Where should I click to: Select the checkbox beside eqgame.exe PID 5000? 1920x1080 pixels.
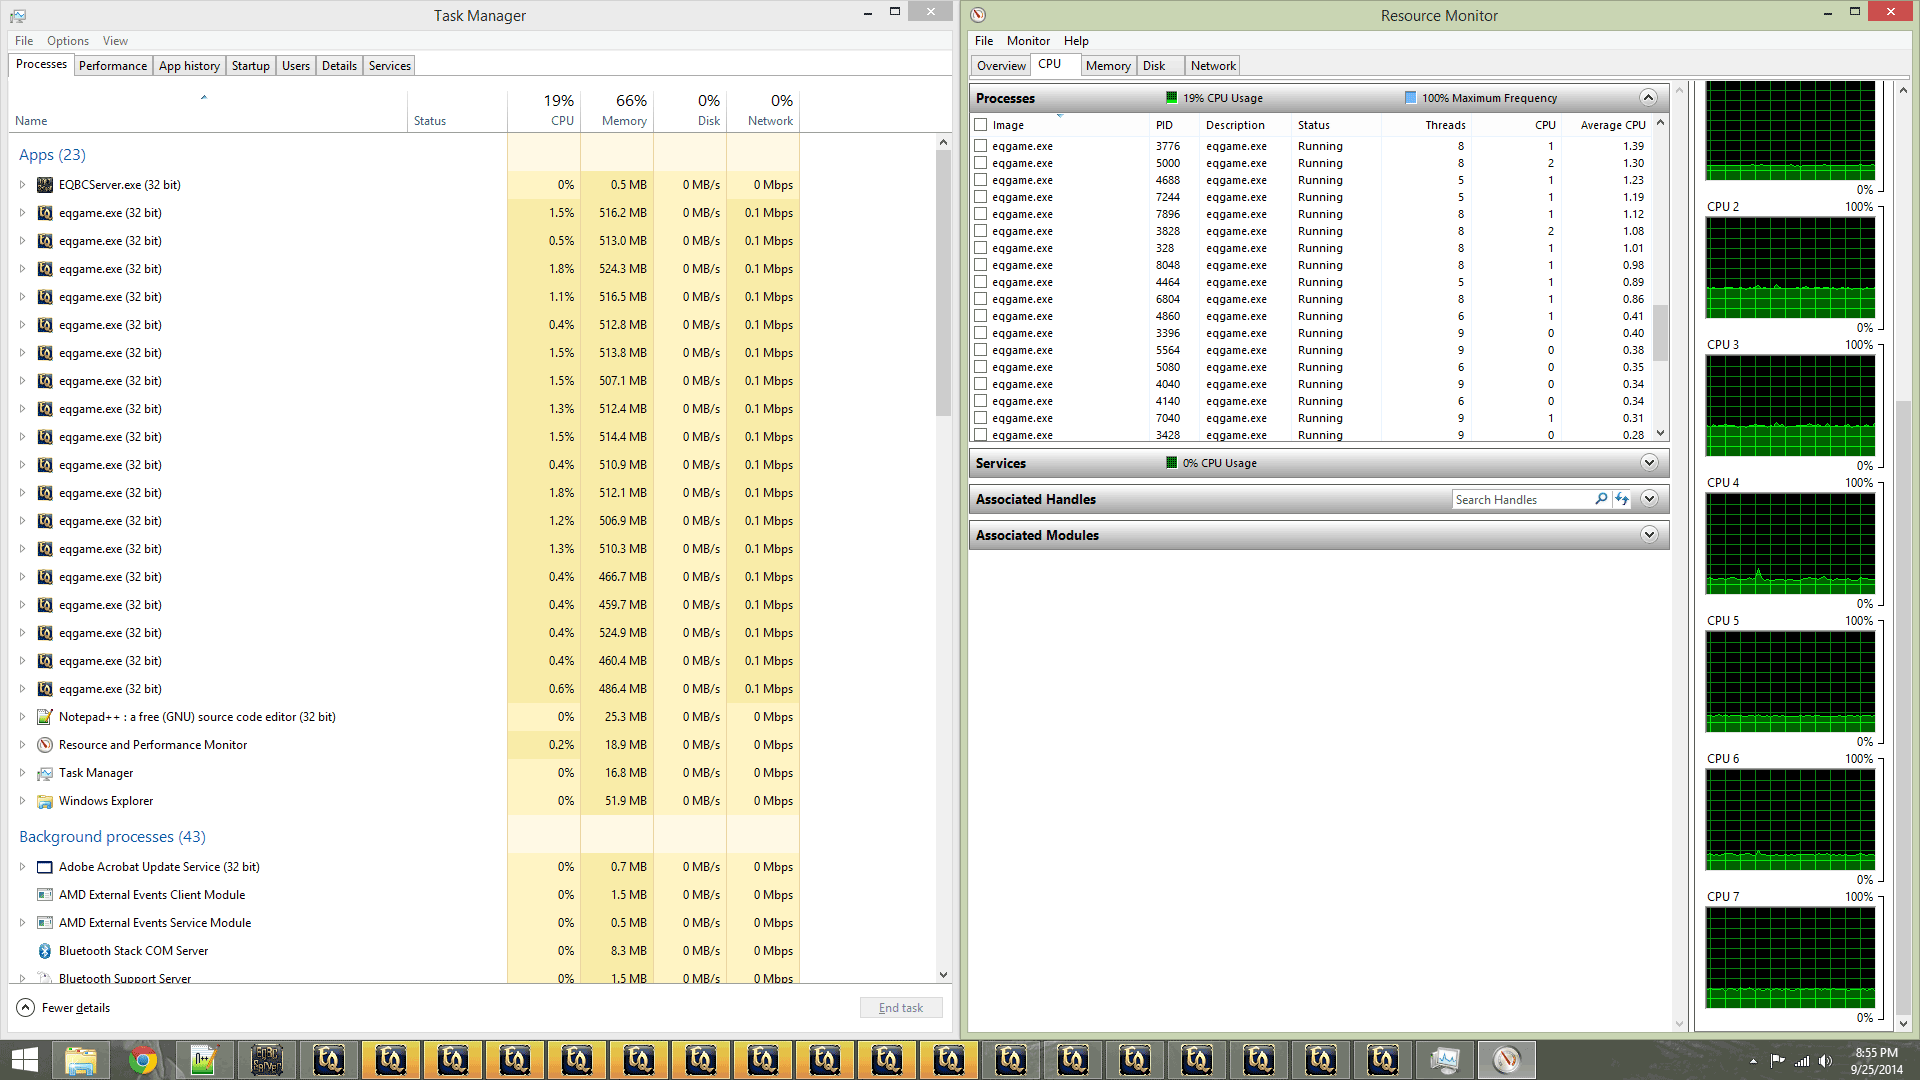pos(981,163)
